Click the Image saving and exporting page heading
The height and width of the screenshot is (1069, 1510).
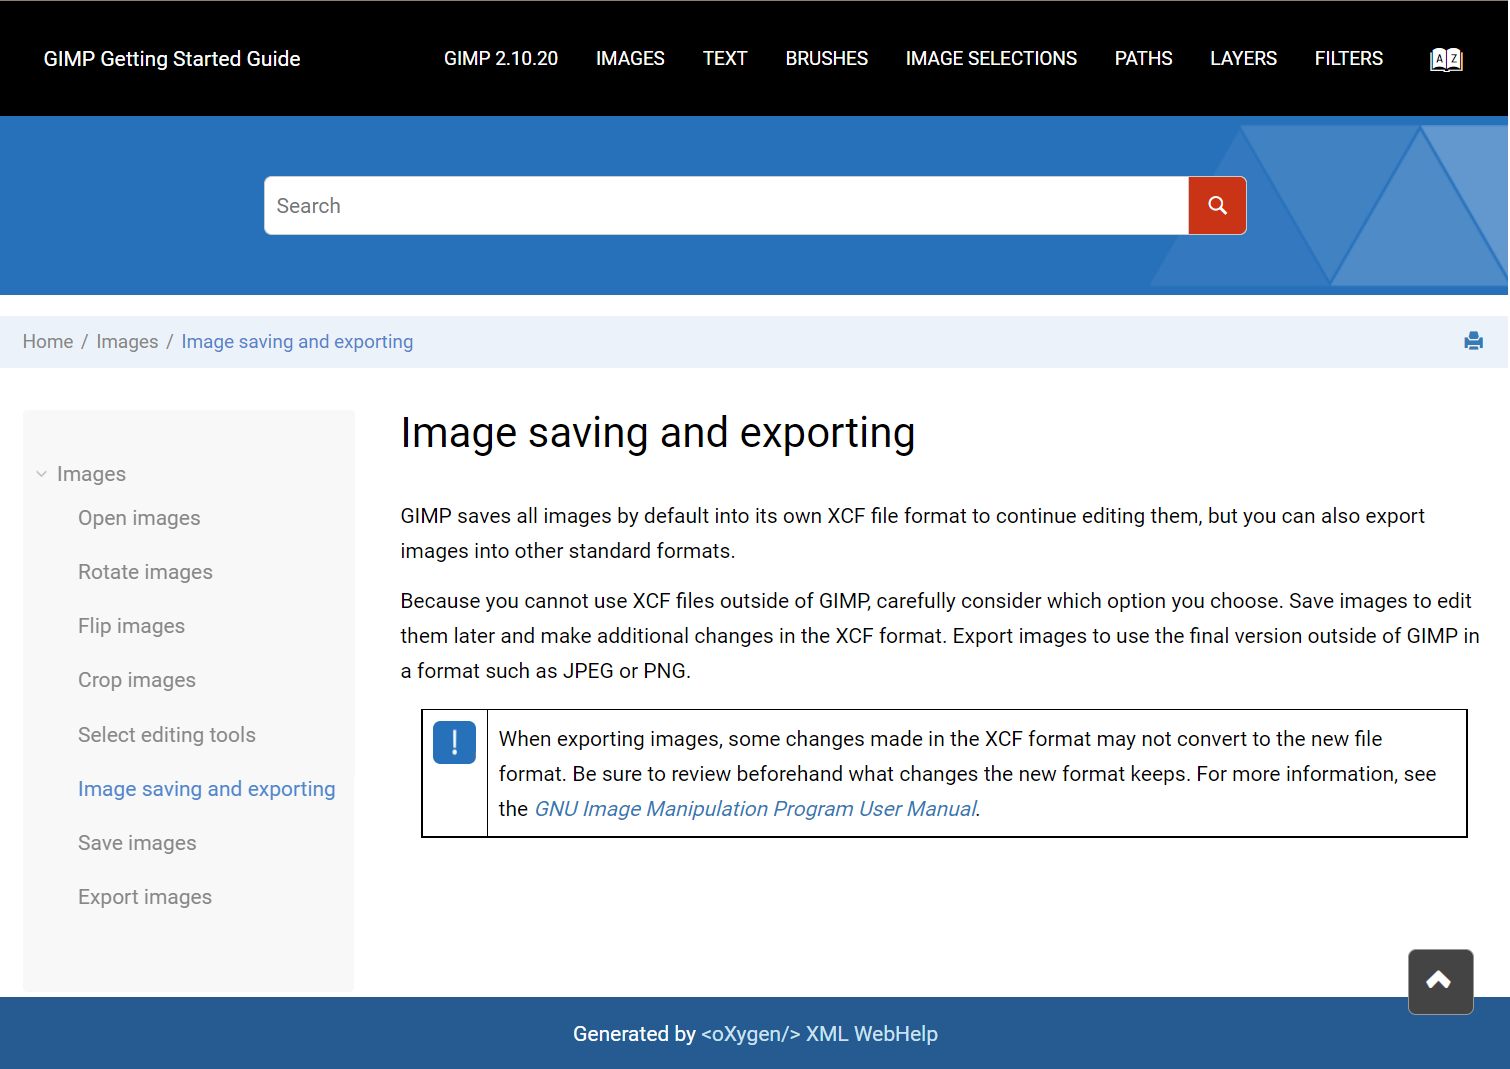pyautogui.click(x=658, y=433)
